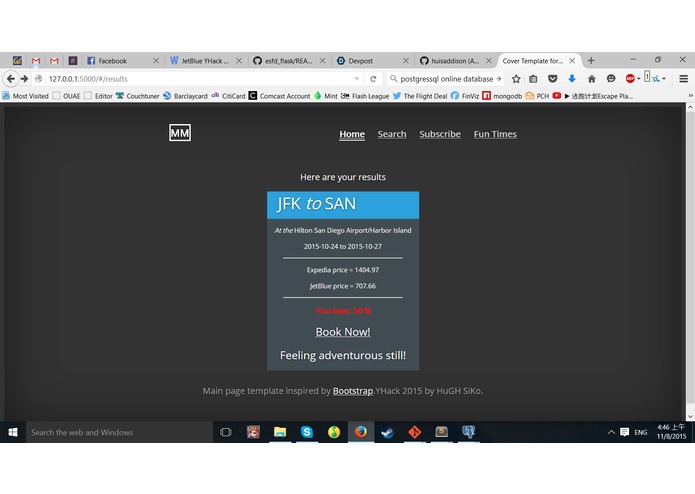Click the browser forward arrow button

[24, 79]
